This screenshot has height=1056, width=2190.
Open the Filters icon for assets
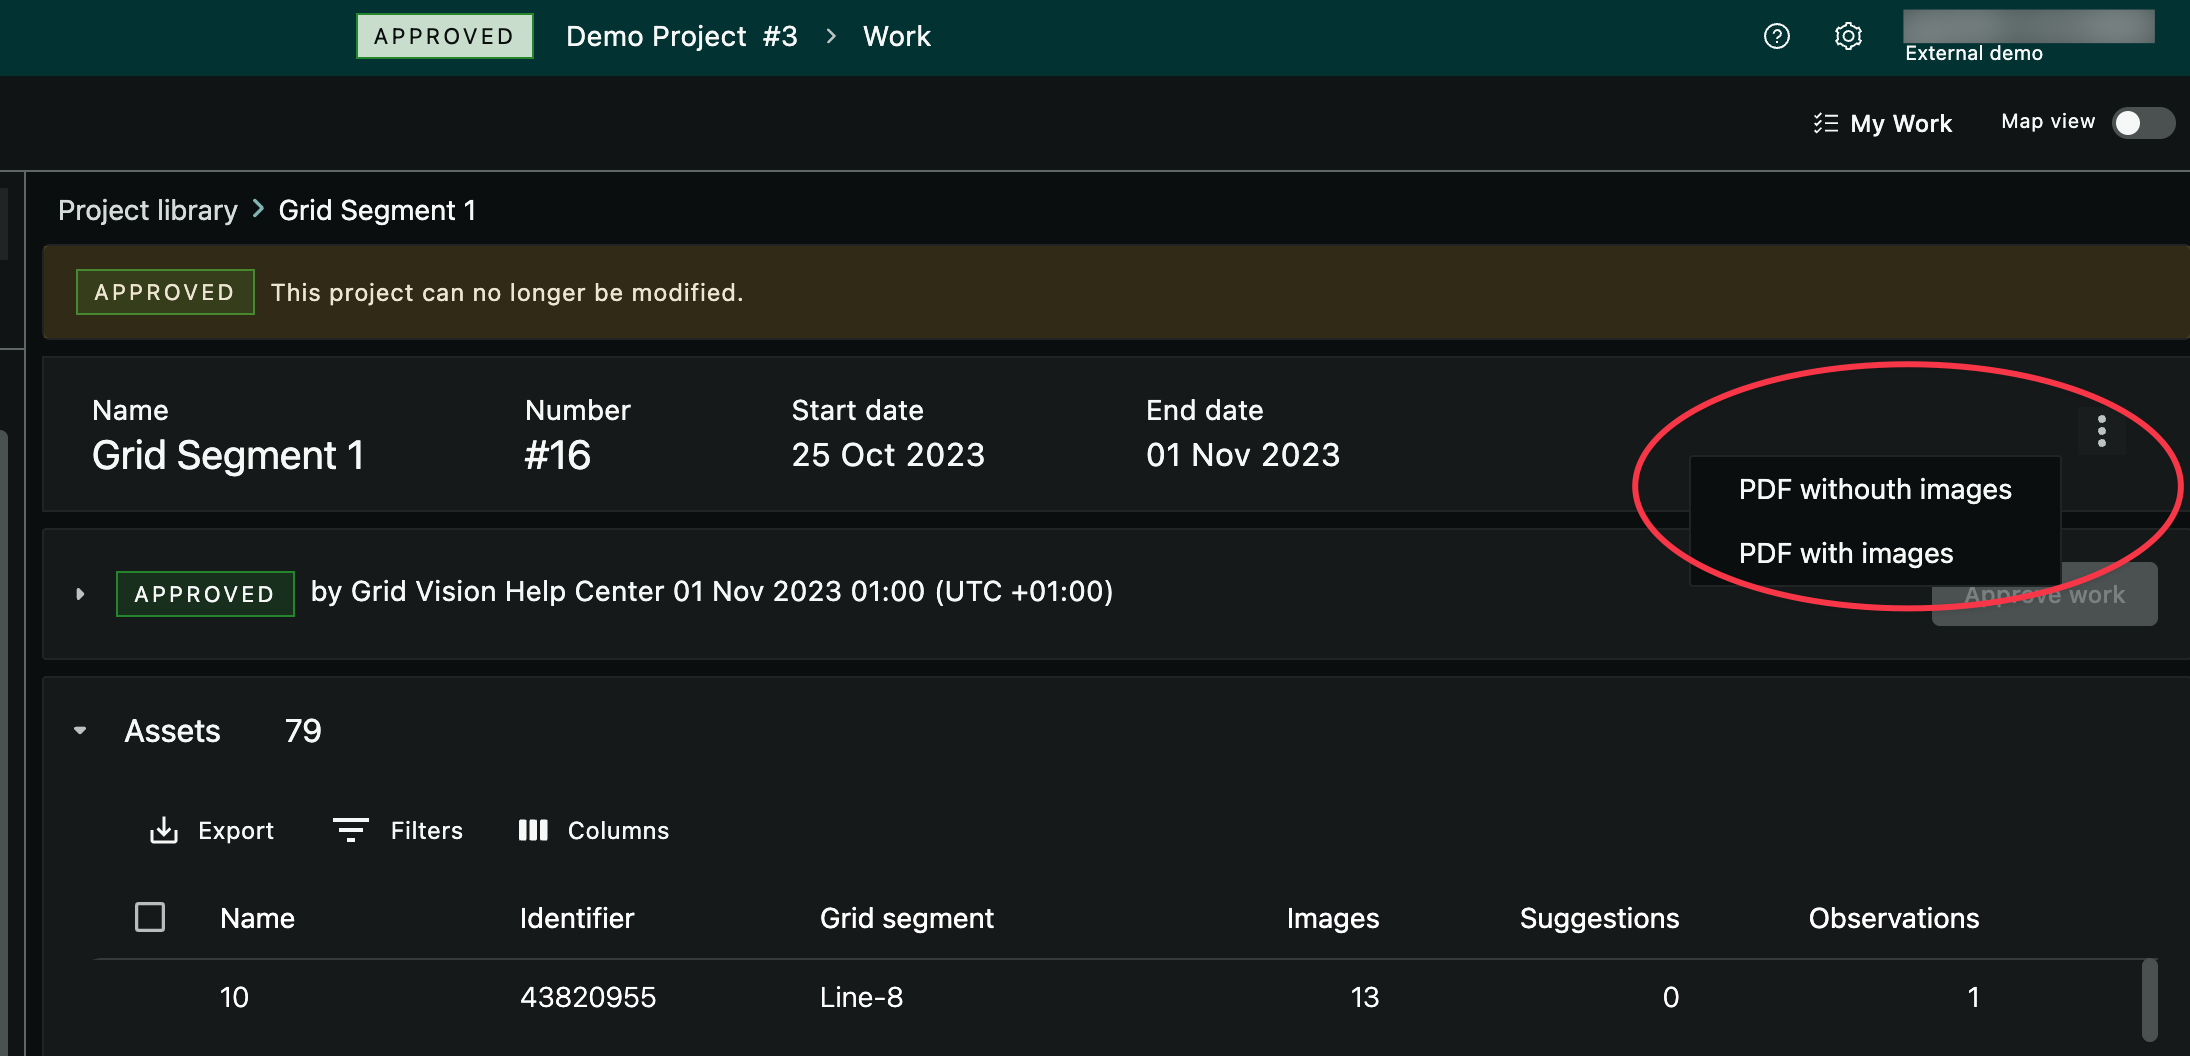point(350,830)
